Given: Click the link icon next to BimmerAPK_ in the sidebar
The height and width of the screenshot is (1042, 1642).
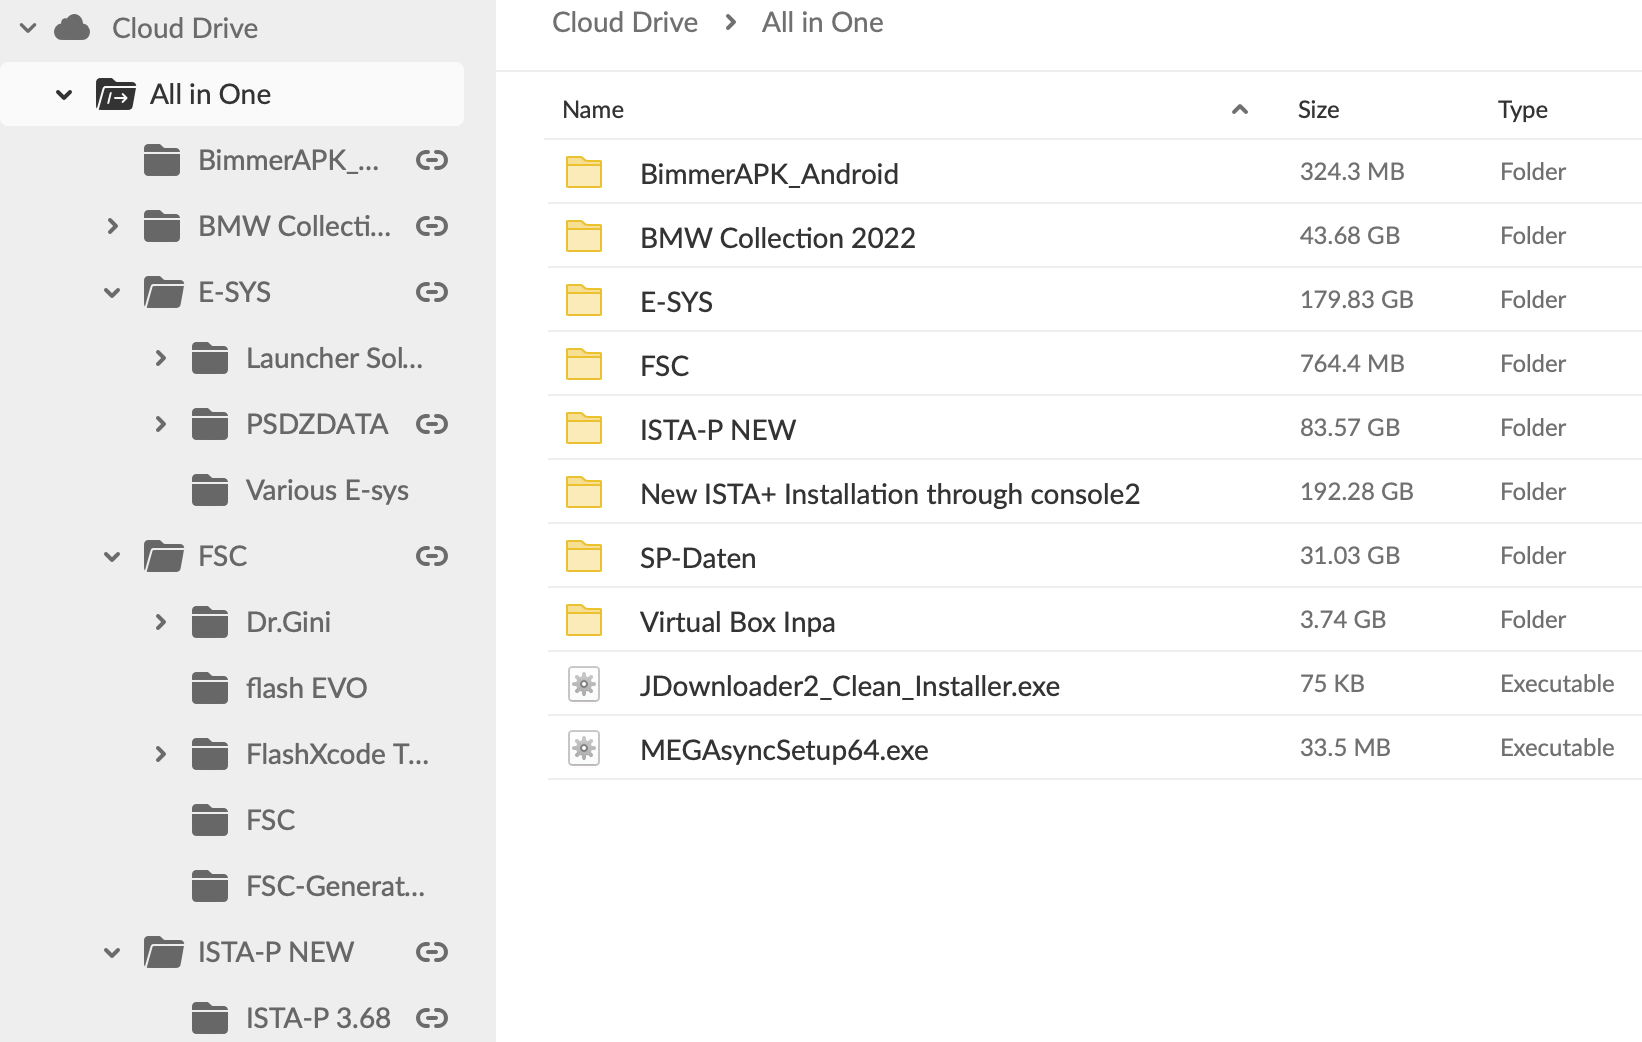Looking at the screenshot, I should pos(431,160).
